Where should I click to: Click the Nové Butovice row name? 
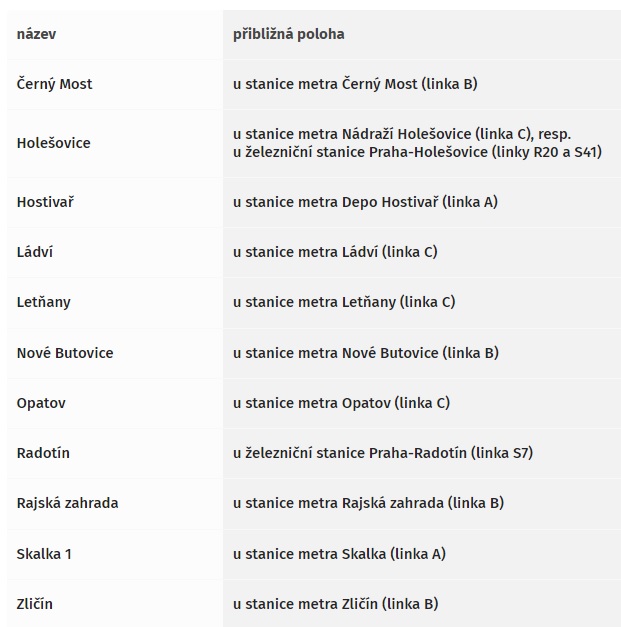pyautogui.click(x=65, y=353)
